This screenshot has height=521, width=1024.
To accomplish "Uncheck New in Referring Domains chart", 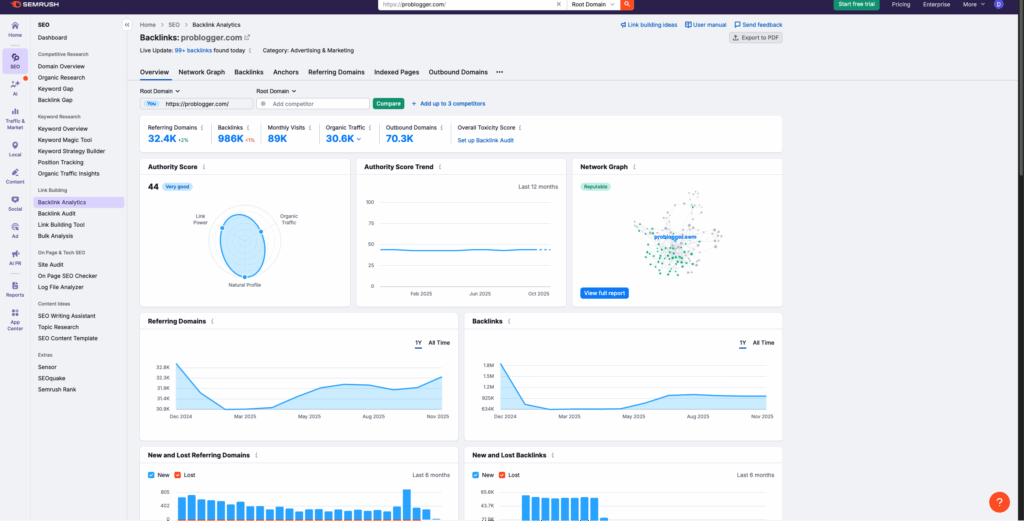I will (152, 475).
